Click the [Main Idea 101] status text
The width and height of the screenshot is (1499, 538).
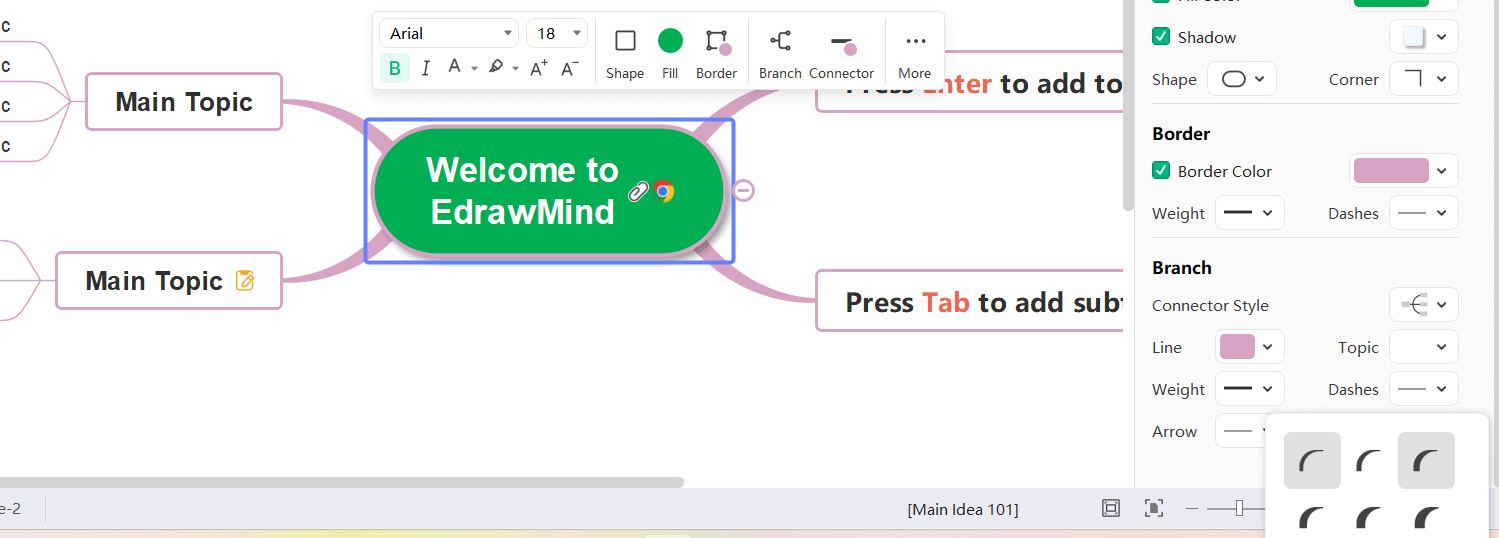(963, 509)
